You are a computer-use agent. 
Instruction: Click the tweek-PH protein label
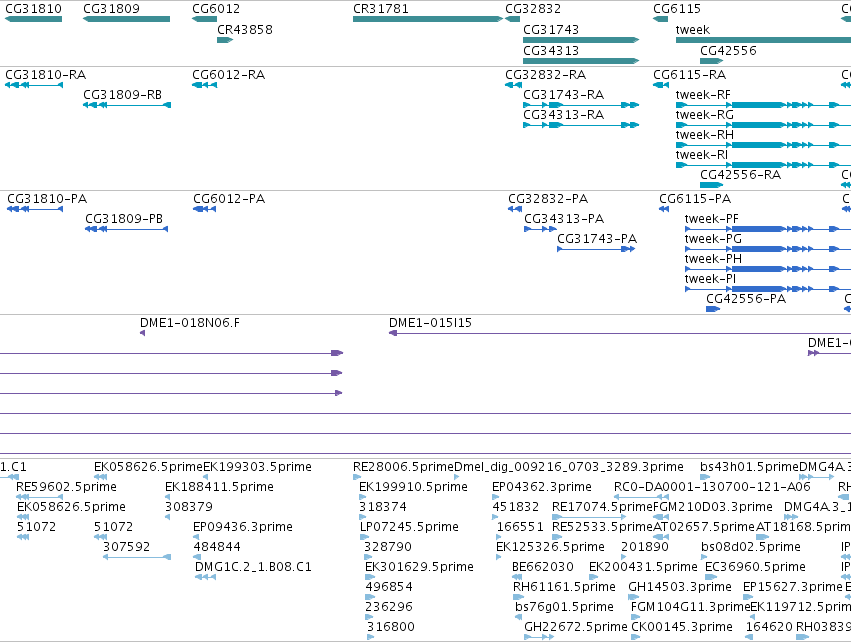click(713, 259)
